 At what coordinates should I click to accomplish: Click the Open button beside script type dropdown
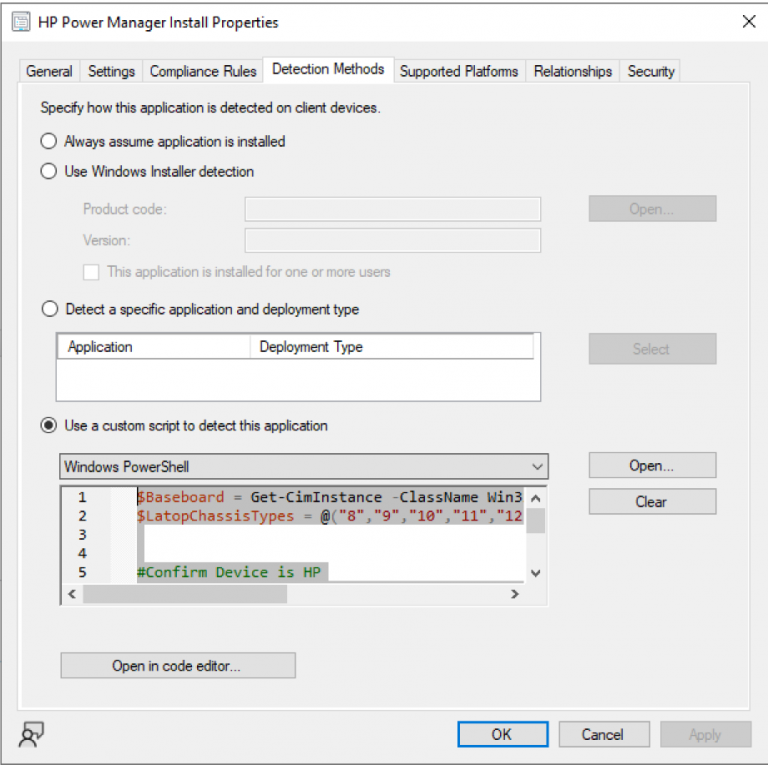coord(652,465)
